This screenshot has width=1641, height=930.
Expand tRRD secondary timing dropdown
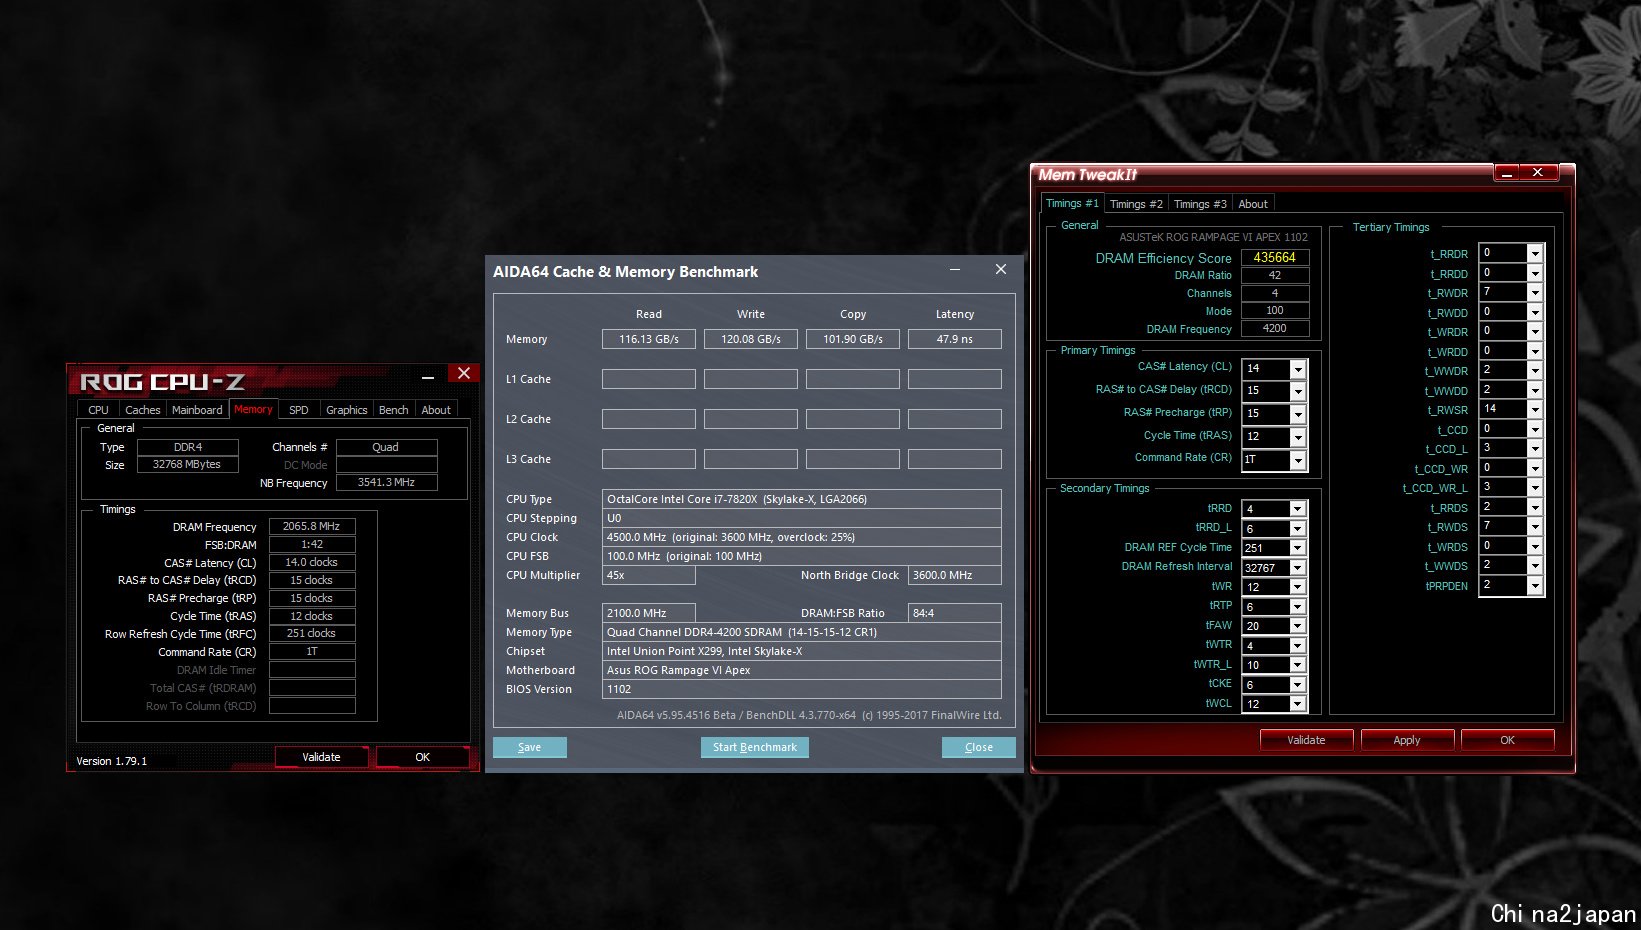(1298, 509)
